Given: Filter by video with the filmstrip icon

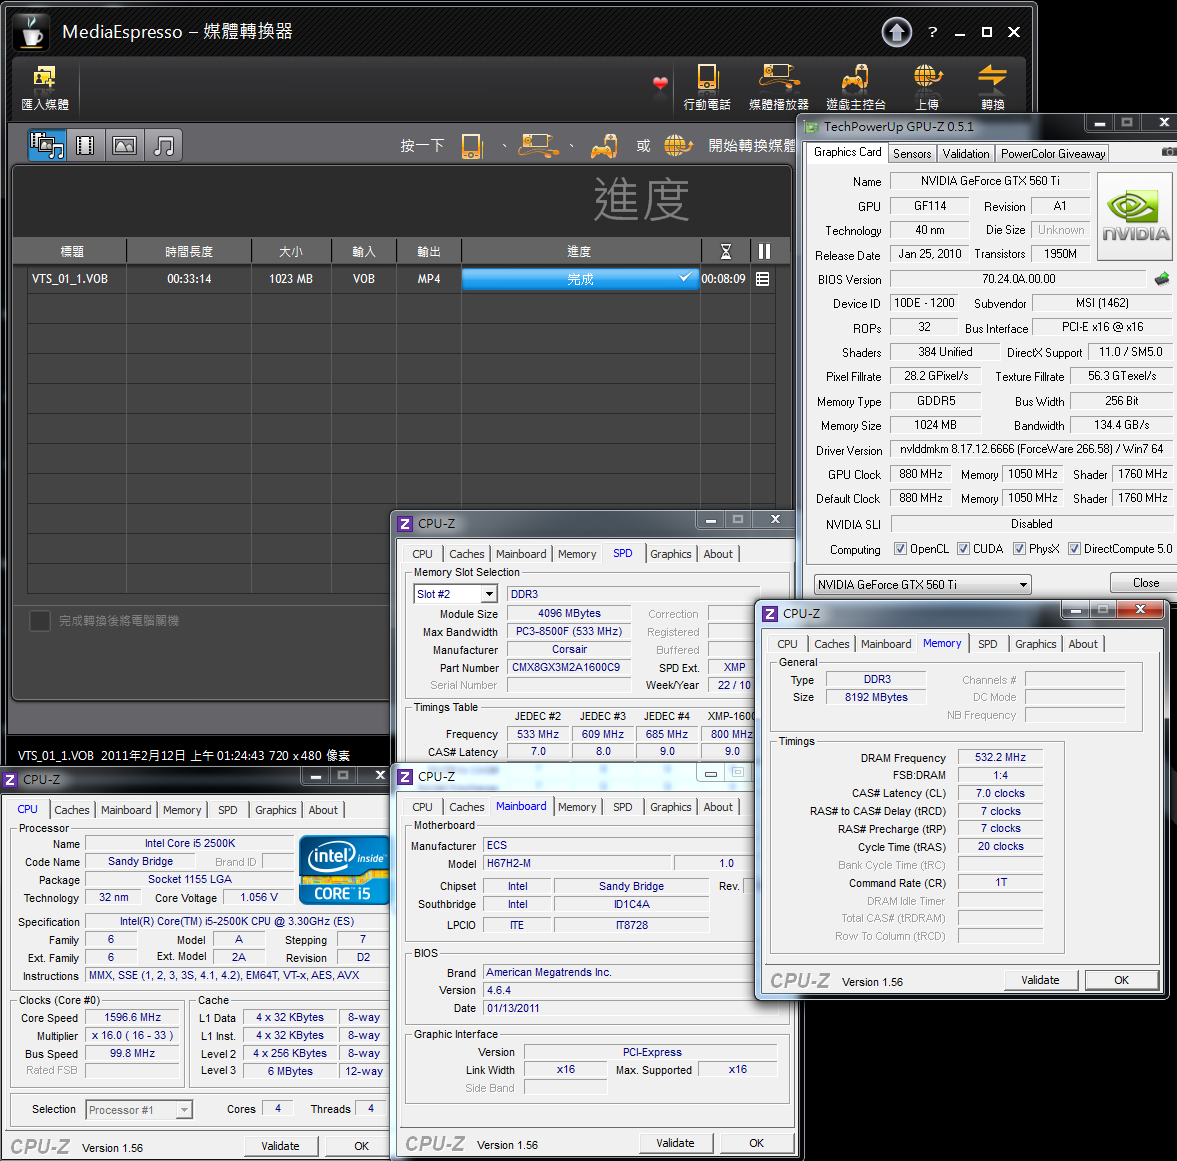Looking at the screenshot, I should (x=85, y=146).
